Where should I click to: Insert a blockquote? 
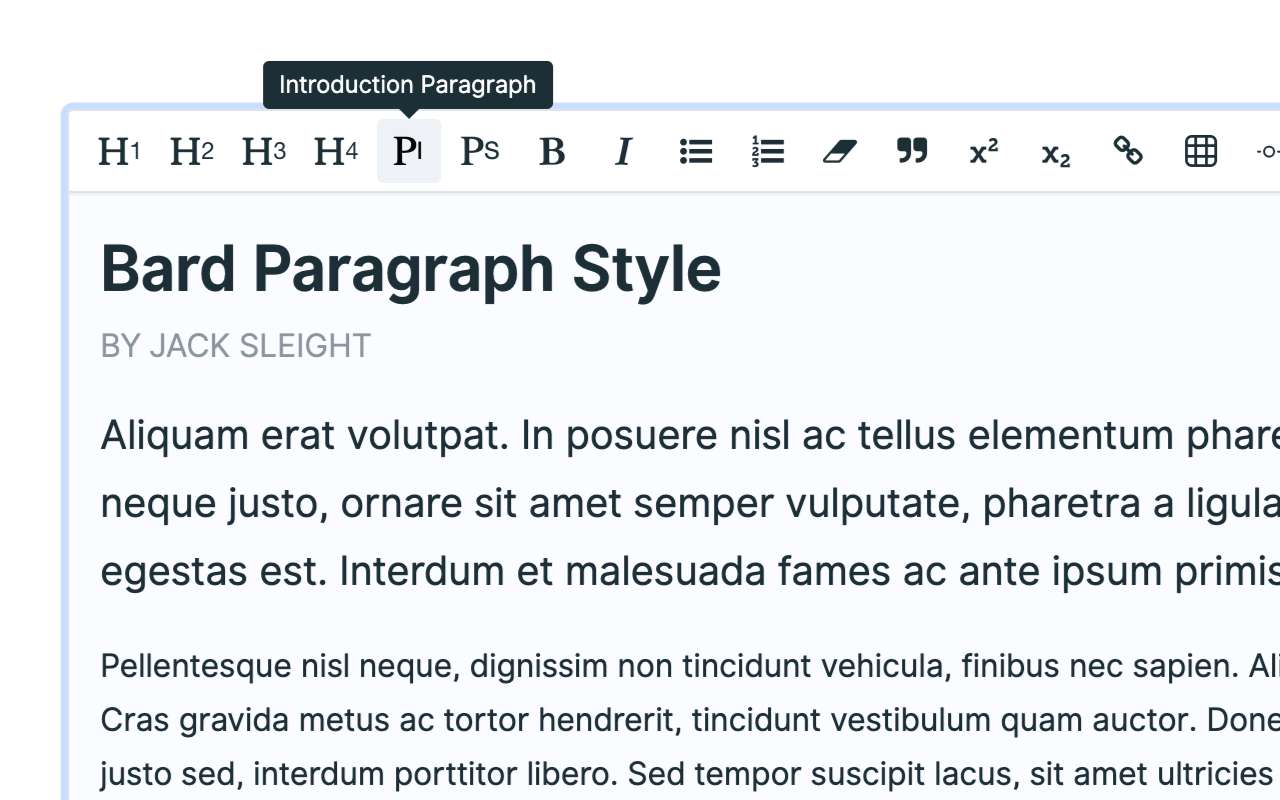pos(912,151)
